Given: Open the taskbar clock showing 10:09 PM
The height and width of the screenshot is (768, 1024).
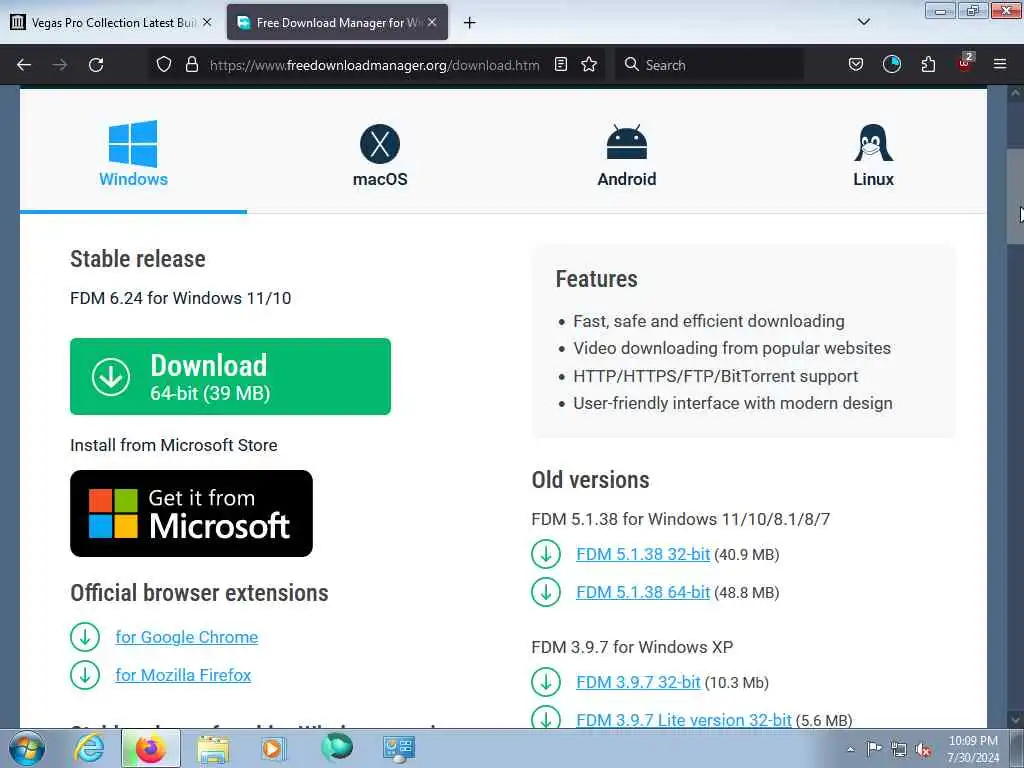Looking at the screenshot, I should click(973, 749).
